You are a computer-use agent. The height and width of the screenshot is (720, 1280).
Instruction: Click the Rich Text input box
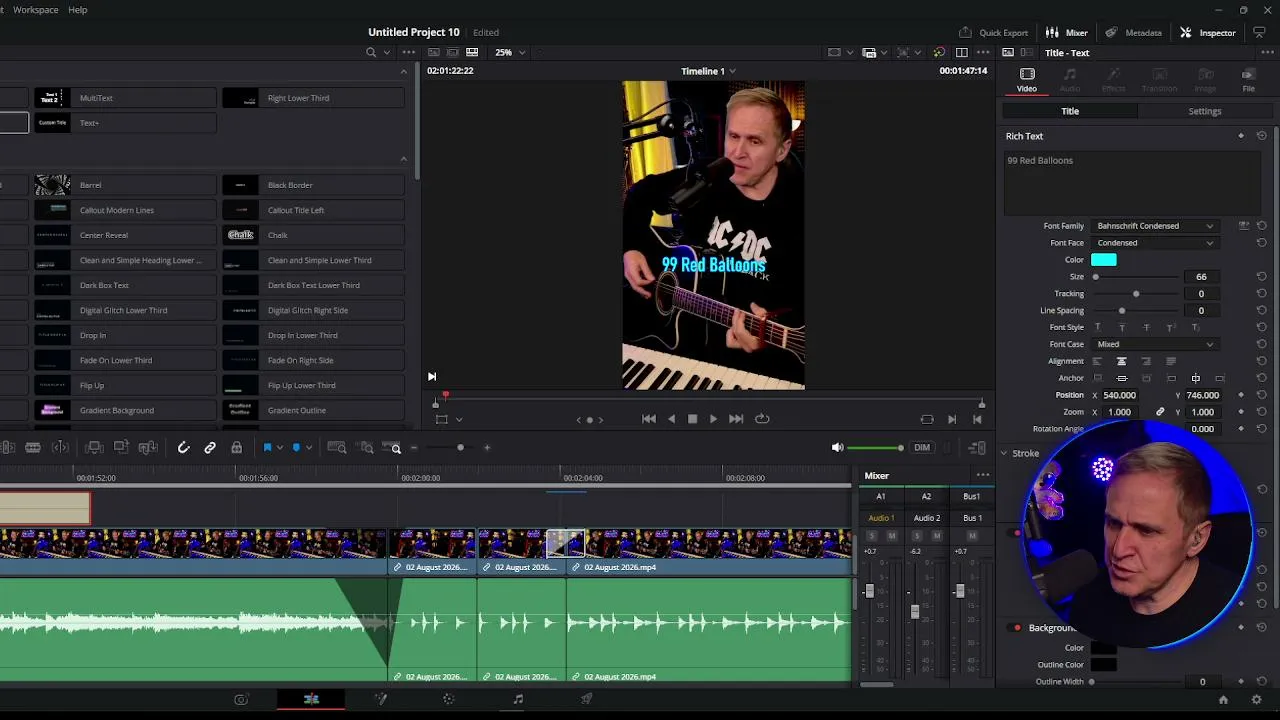(1132, 182)
